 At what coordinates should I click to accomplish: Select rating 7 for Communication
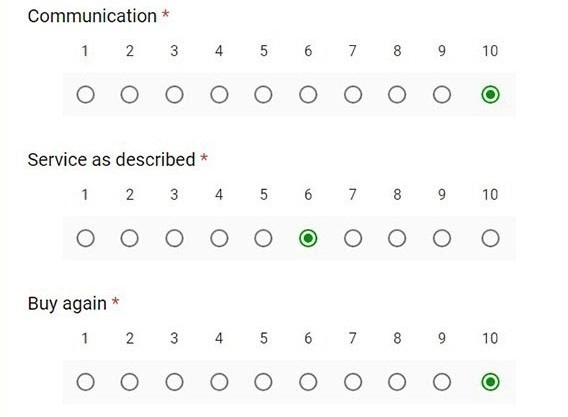click(353, 95)
